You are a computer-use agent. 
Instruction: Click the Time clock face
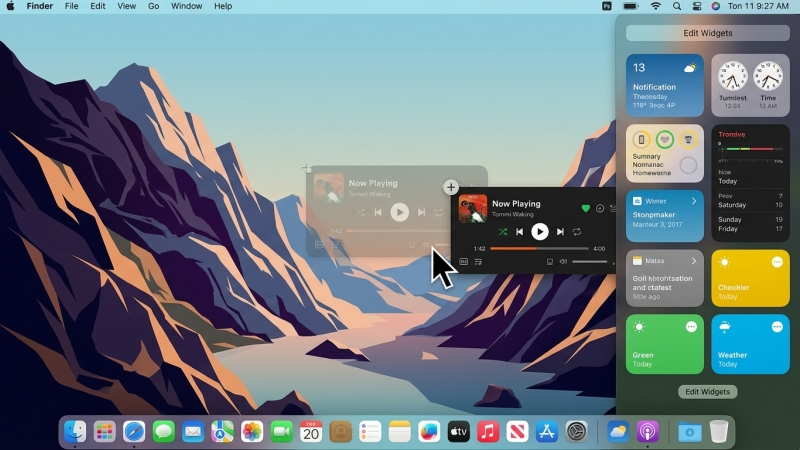[x=768, y=76]
